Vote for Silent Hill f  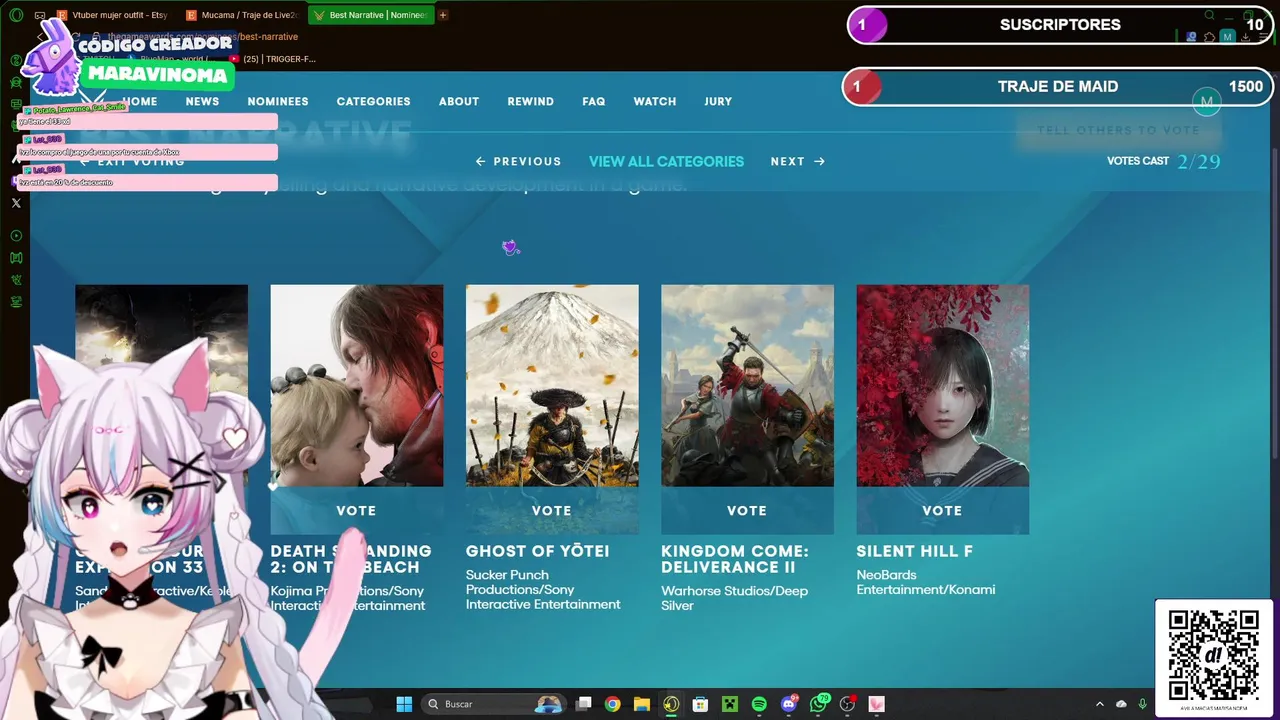click(942, 510)
